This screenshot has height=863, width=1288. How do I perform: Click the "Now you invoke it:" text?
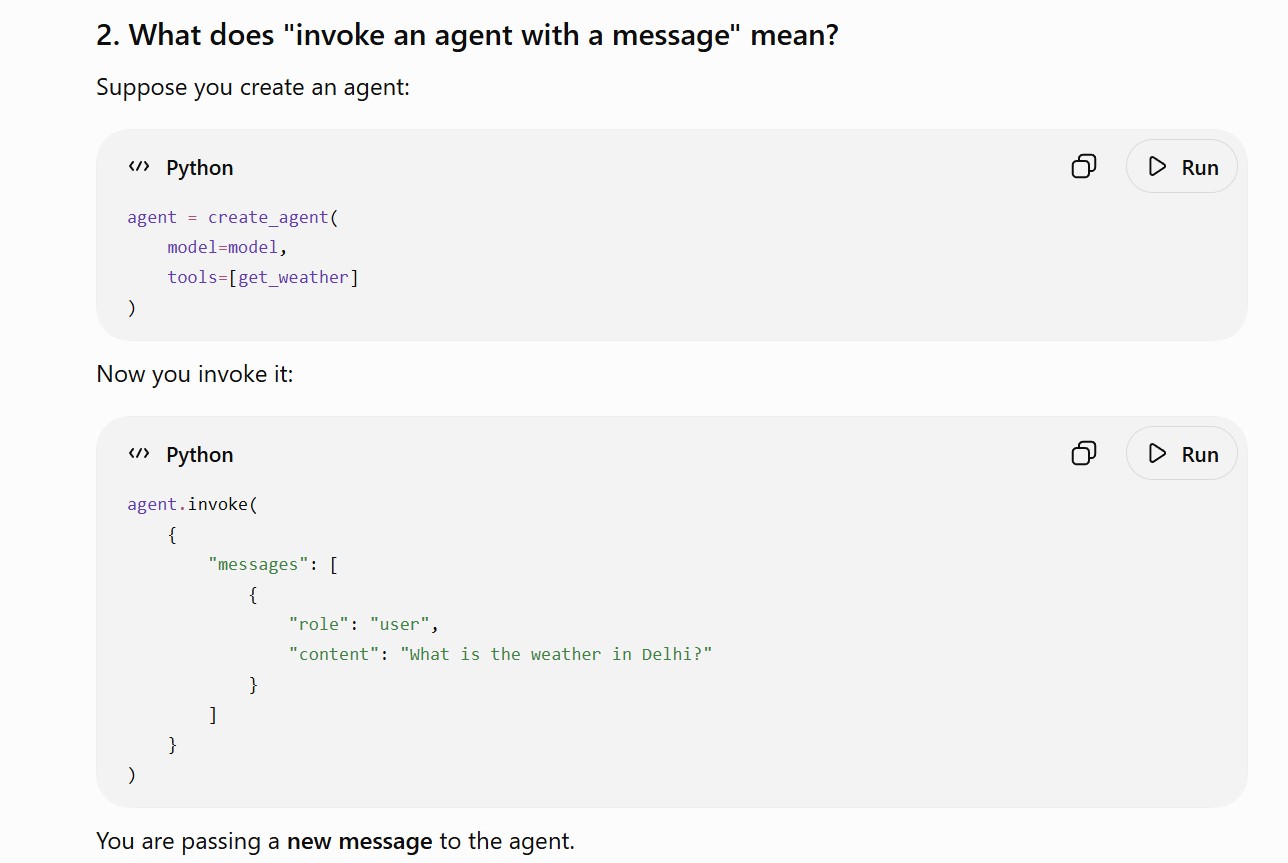195,374
